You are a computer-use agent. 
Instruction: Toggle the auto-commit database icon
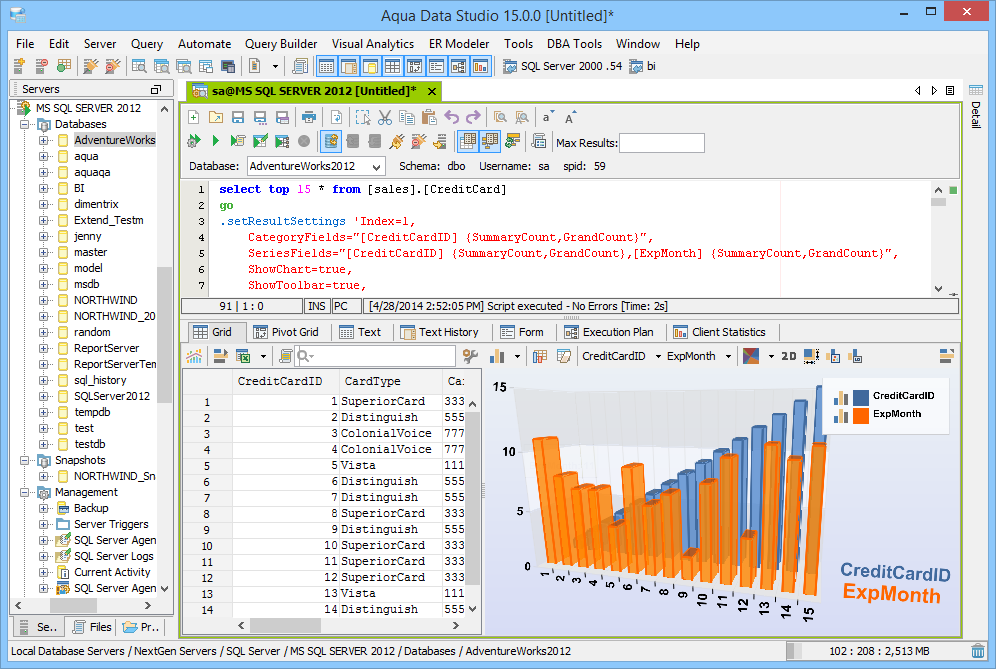click(x=331, y=141)
